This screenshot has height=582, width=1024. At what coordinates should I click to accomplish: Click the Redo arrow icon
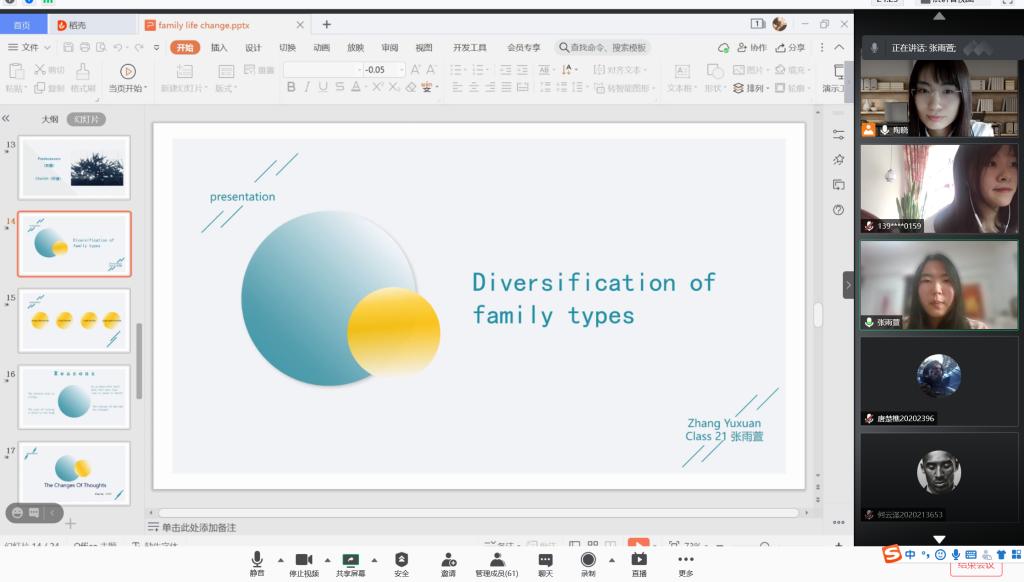[138, 48]
